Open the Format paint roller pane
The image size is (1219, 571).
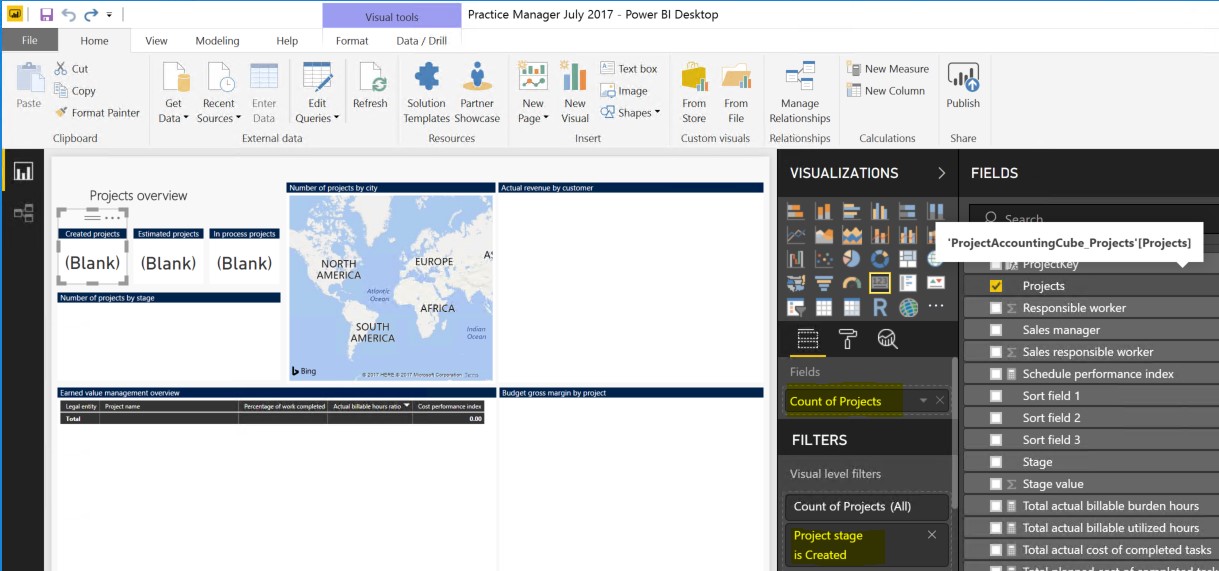click(x=847, y=339)
